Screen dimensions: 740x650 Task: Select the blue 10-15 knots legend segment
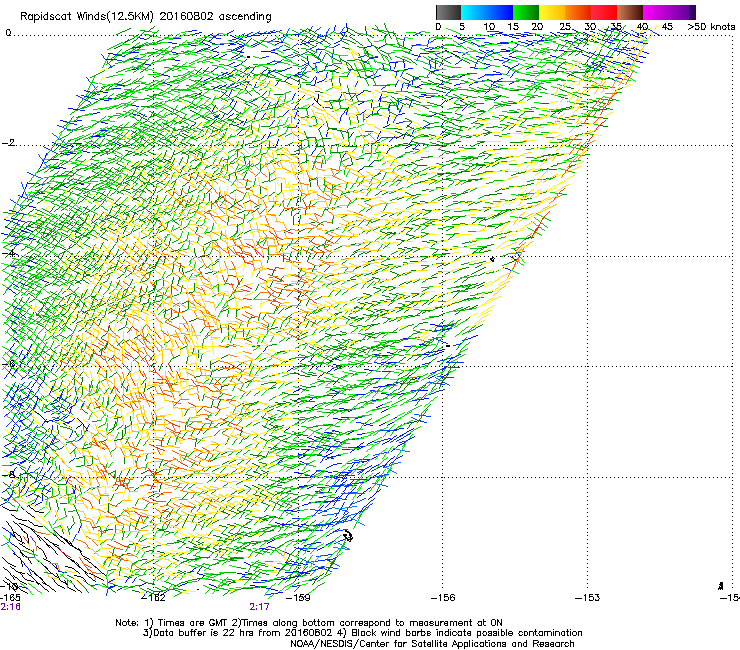click(x=500, y=12)
